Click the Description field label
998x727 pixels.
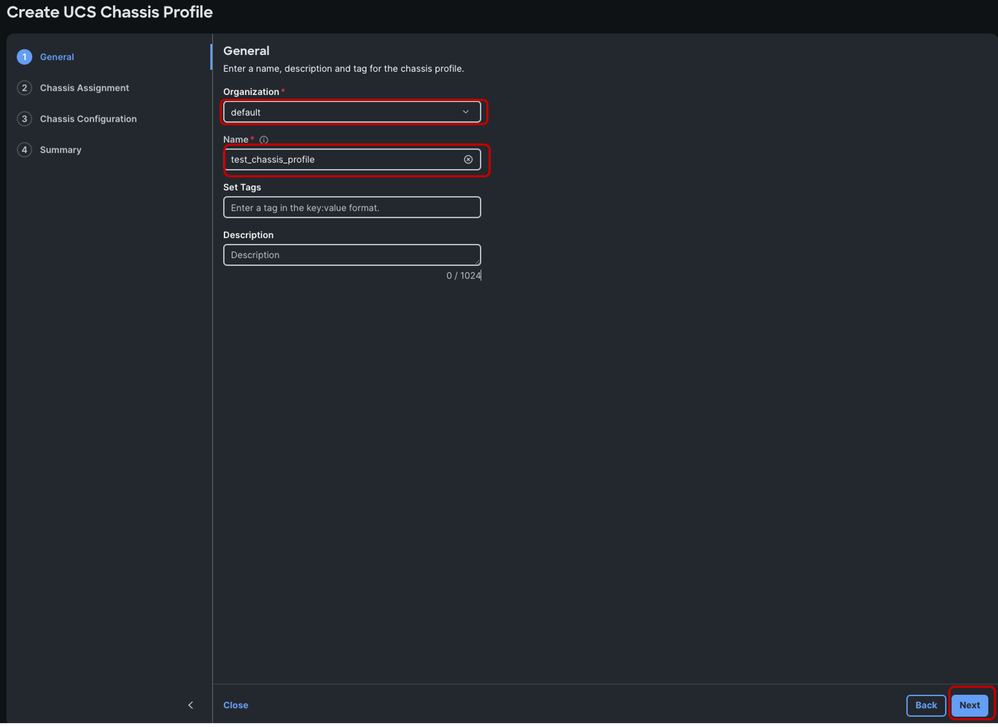coord(248,235)
